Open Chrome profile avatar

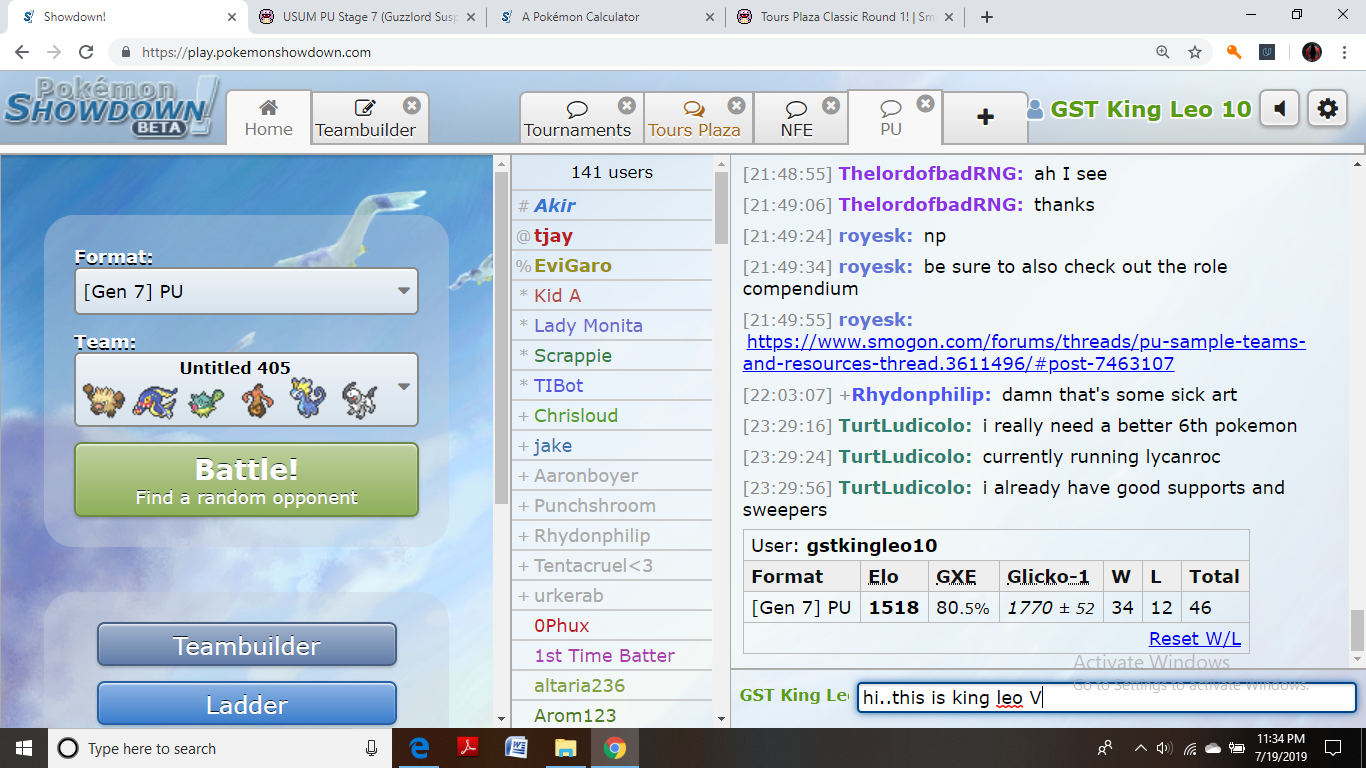coord(1312,52)
